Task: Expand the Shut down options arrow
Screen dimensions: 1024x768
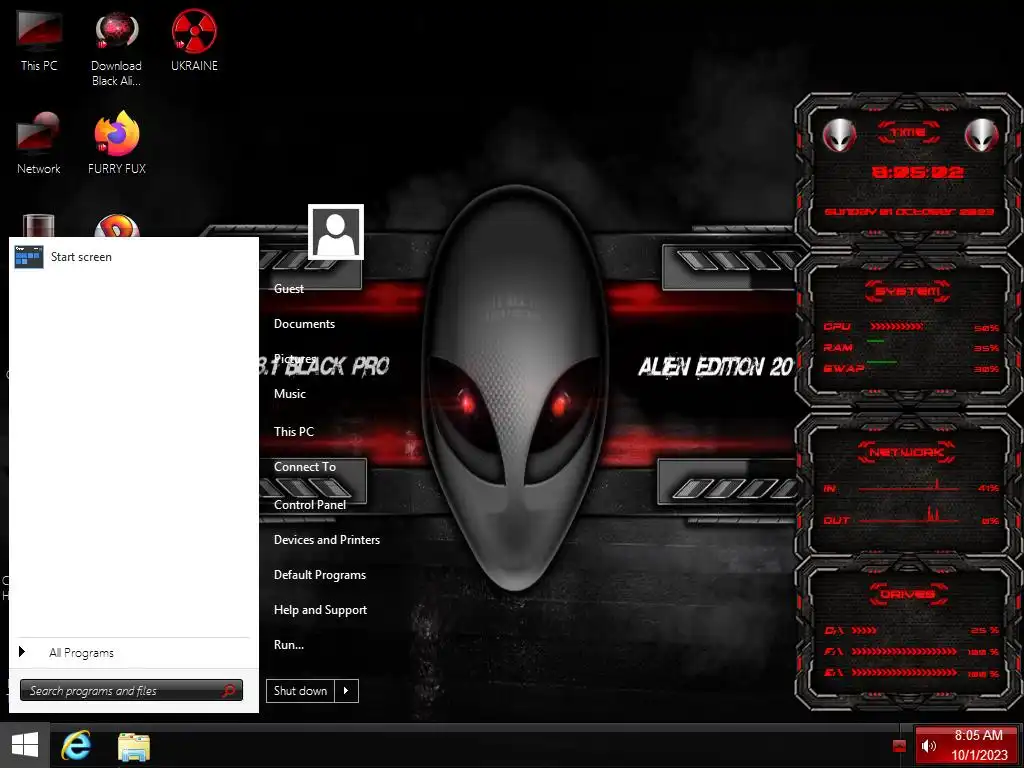Action: (x=346, y=691)
